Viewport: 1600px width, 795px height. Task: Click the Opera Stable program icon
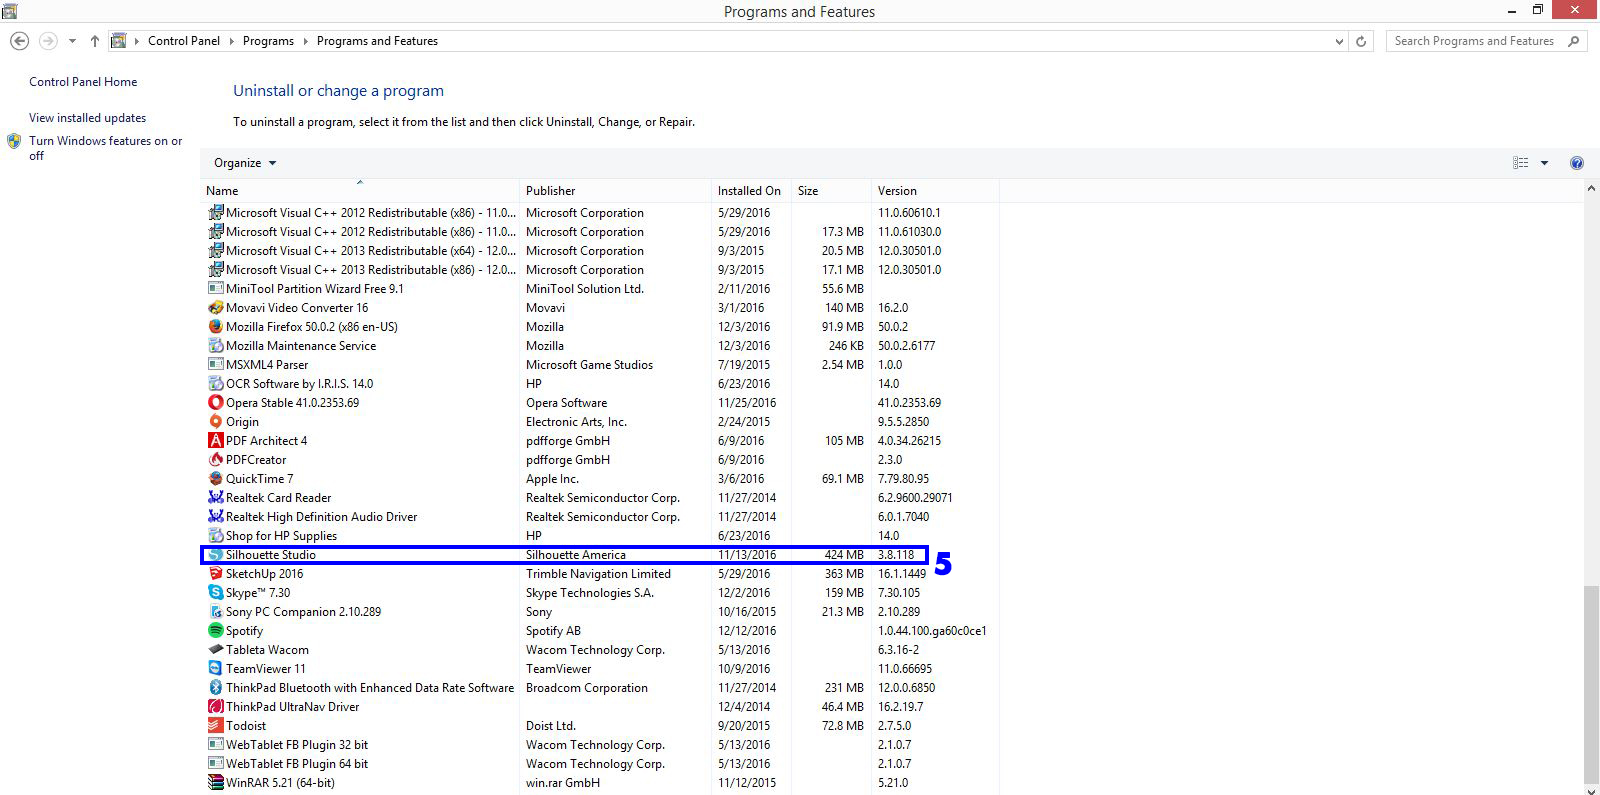click(x=215, y=403)
